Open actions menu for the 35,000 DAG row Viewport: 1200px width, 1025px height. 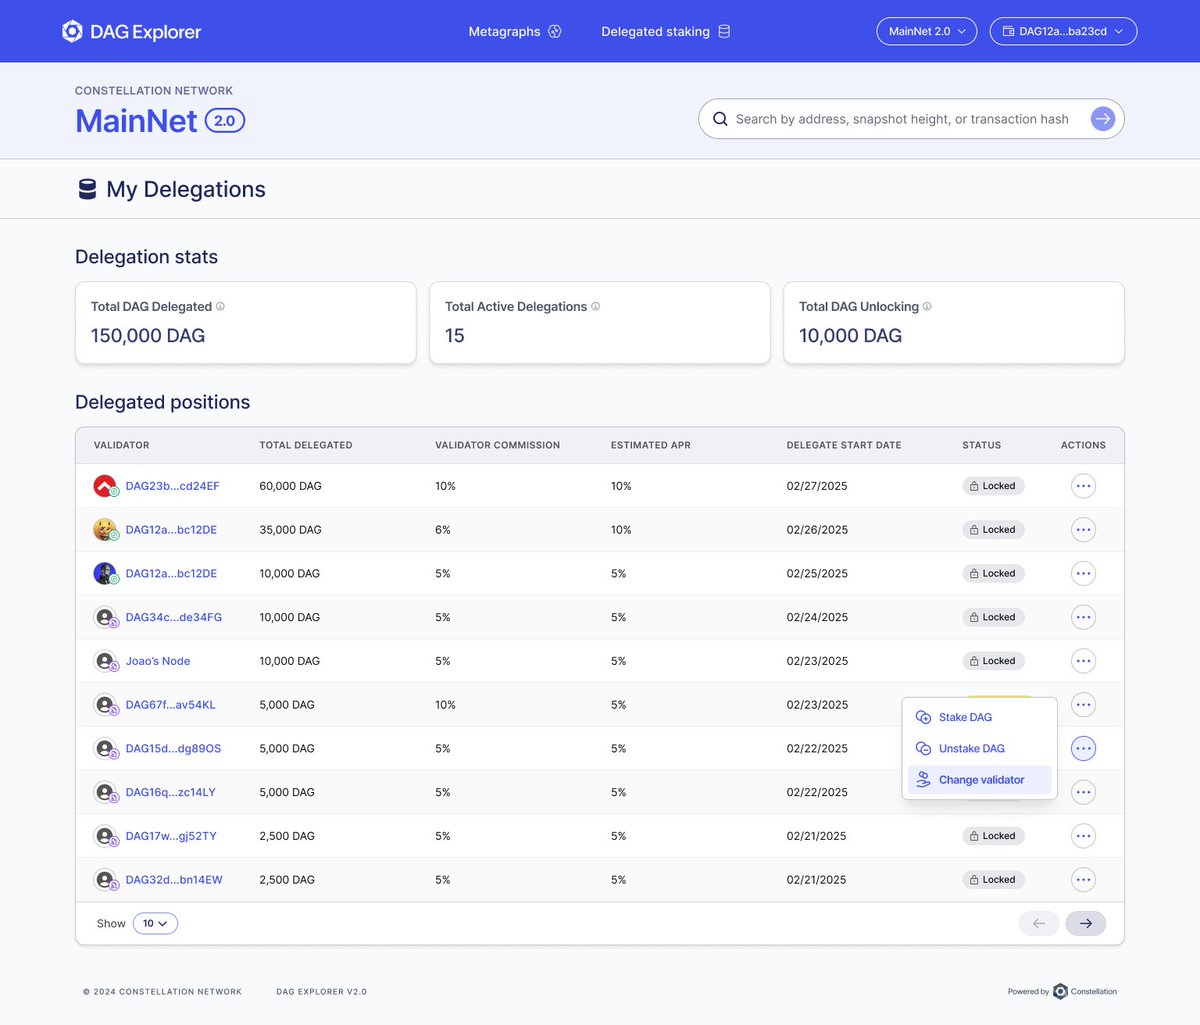point(1083,530)
